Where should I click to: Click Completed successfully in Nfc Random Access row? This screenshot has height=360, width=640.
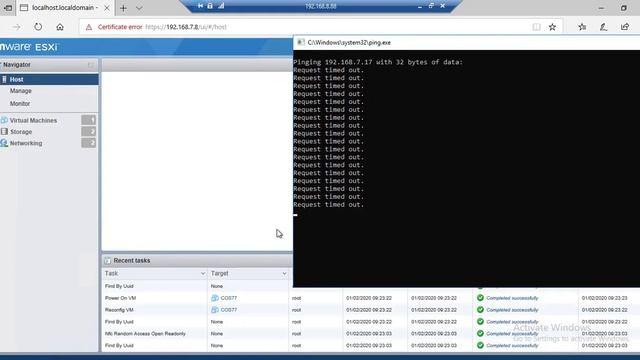pos(512,333)
